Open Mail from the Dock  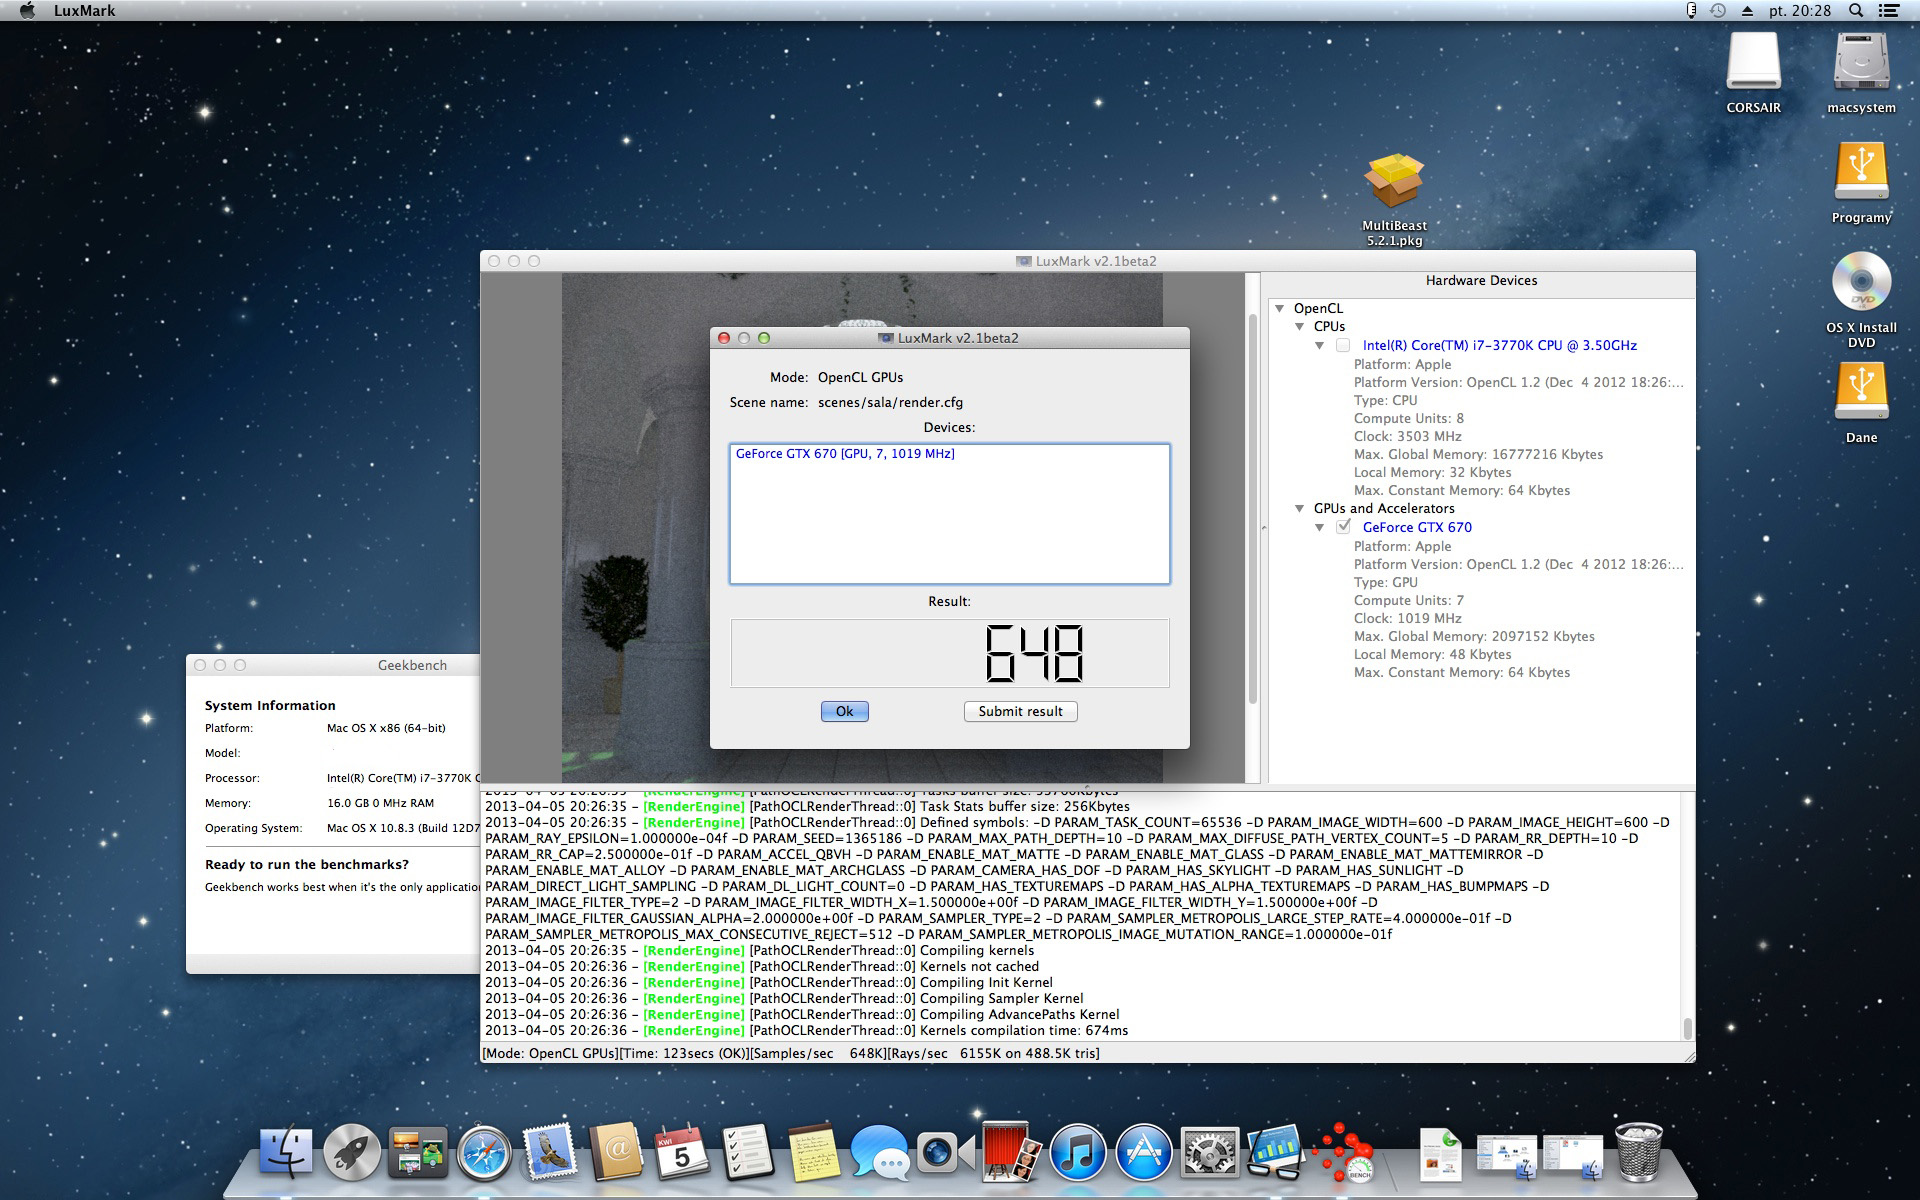pos(550,1153)
